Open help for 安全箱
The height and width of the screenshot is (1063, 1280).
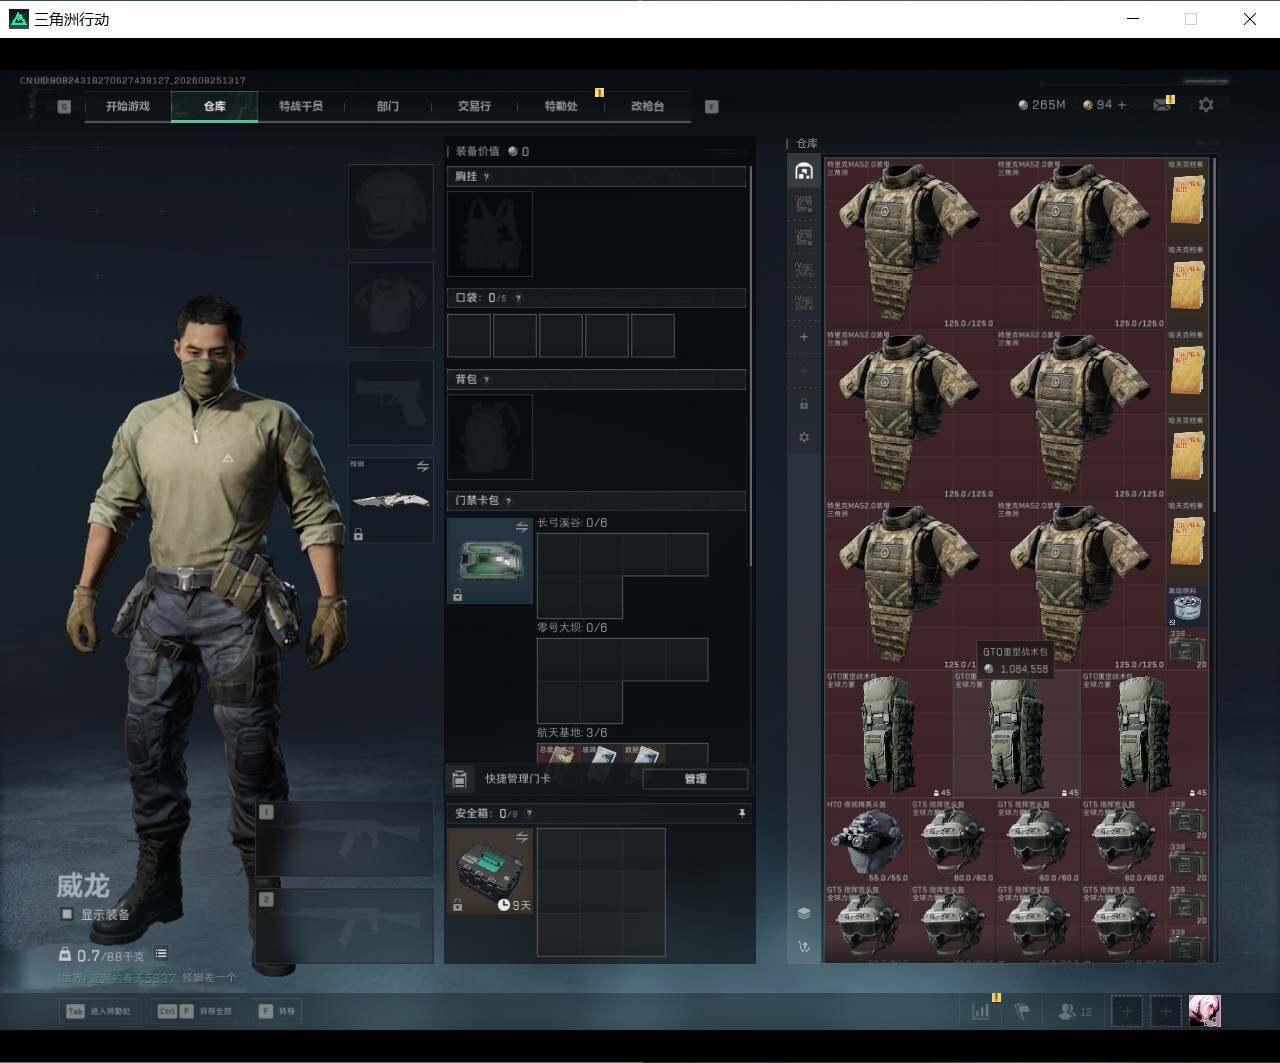[x=529, y=813]
